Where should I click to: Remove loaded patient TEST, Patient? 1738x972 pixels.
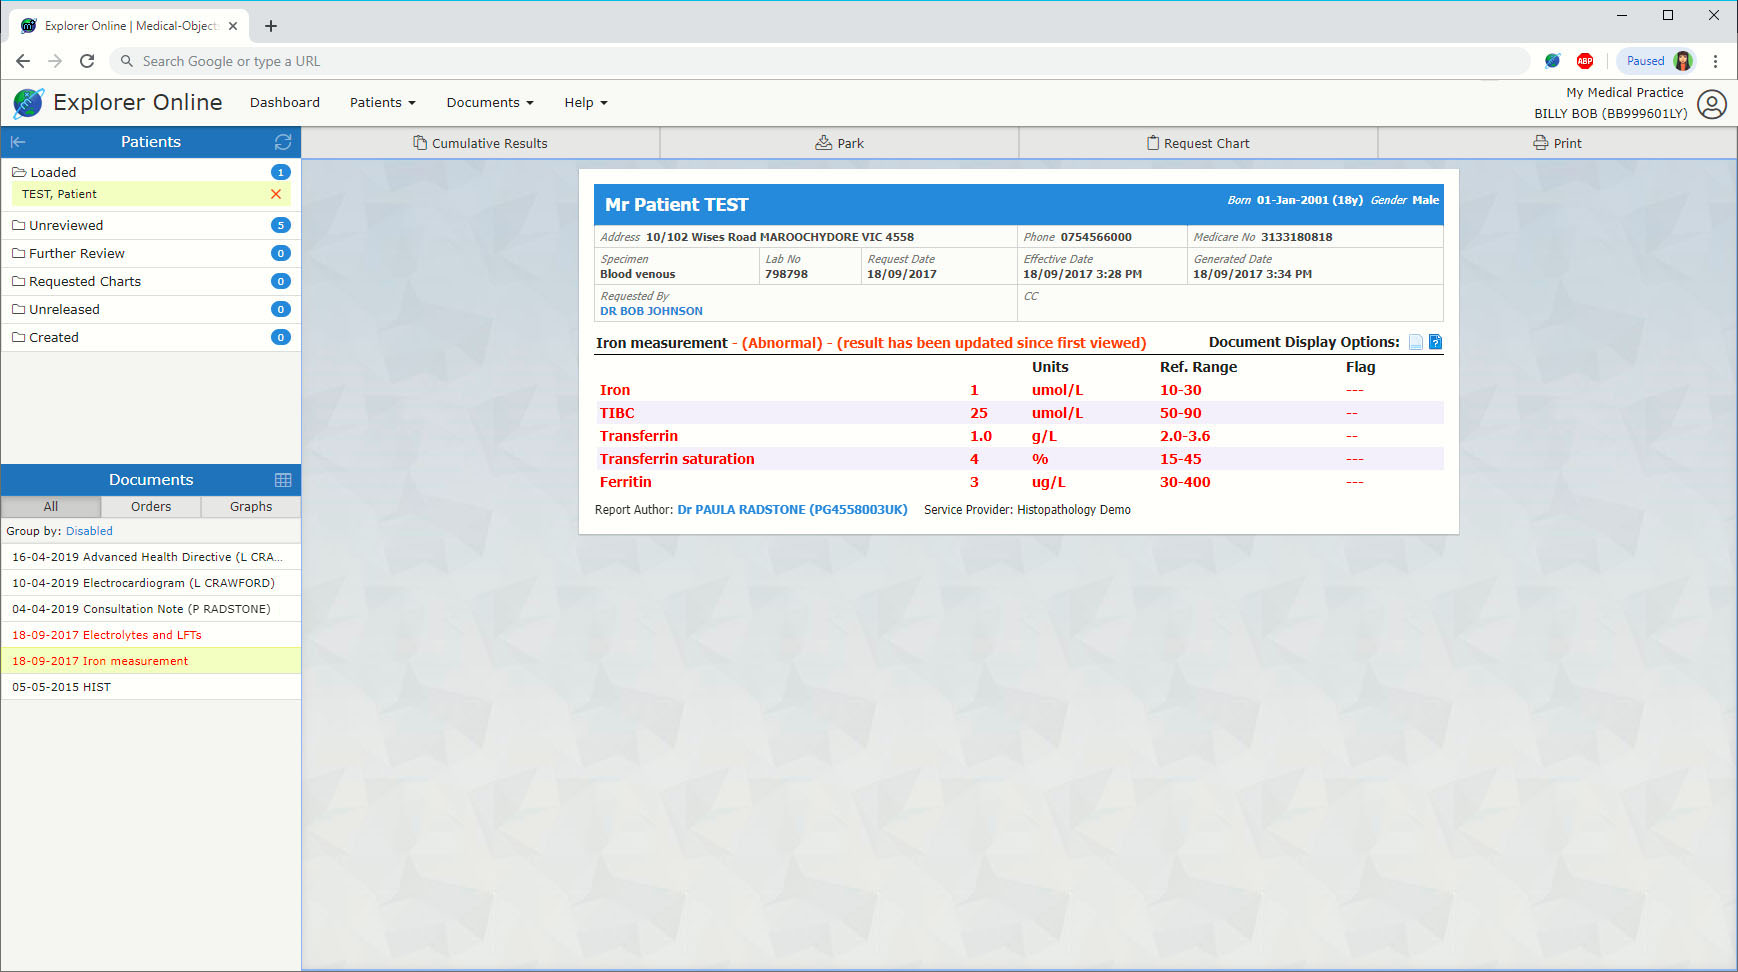(276, 194)
